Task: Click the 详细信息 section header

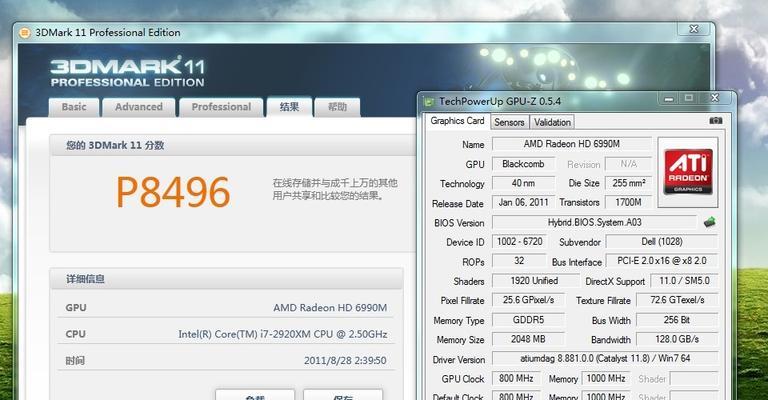Action: [x=85, y=279]
